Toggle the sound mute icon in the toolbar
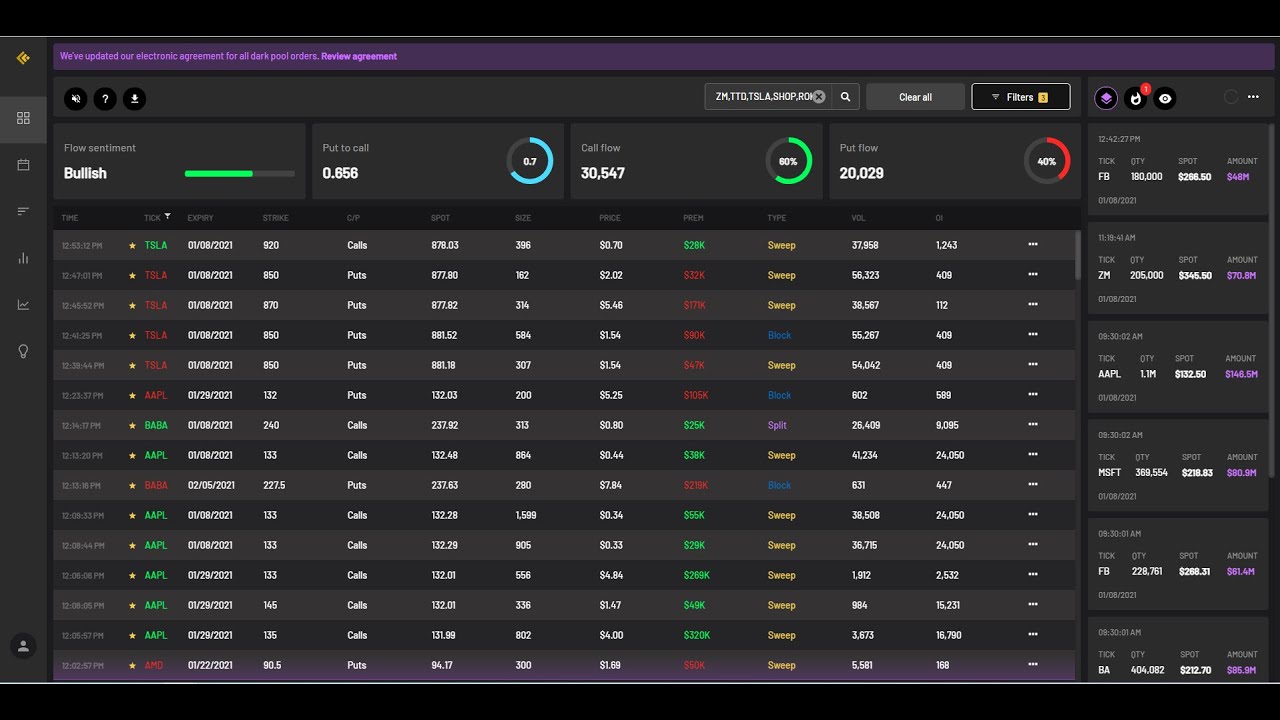The height and width of the screenshot is (720, 1280). [75, 98]
